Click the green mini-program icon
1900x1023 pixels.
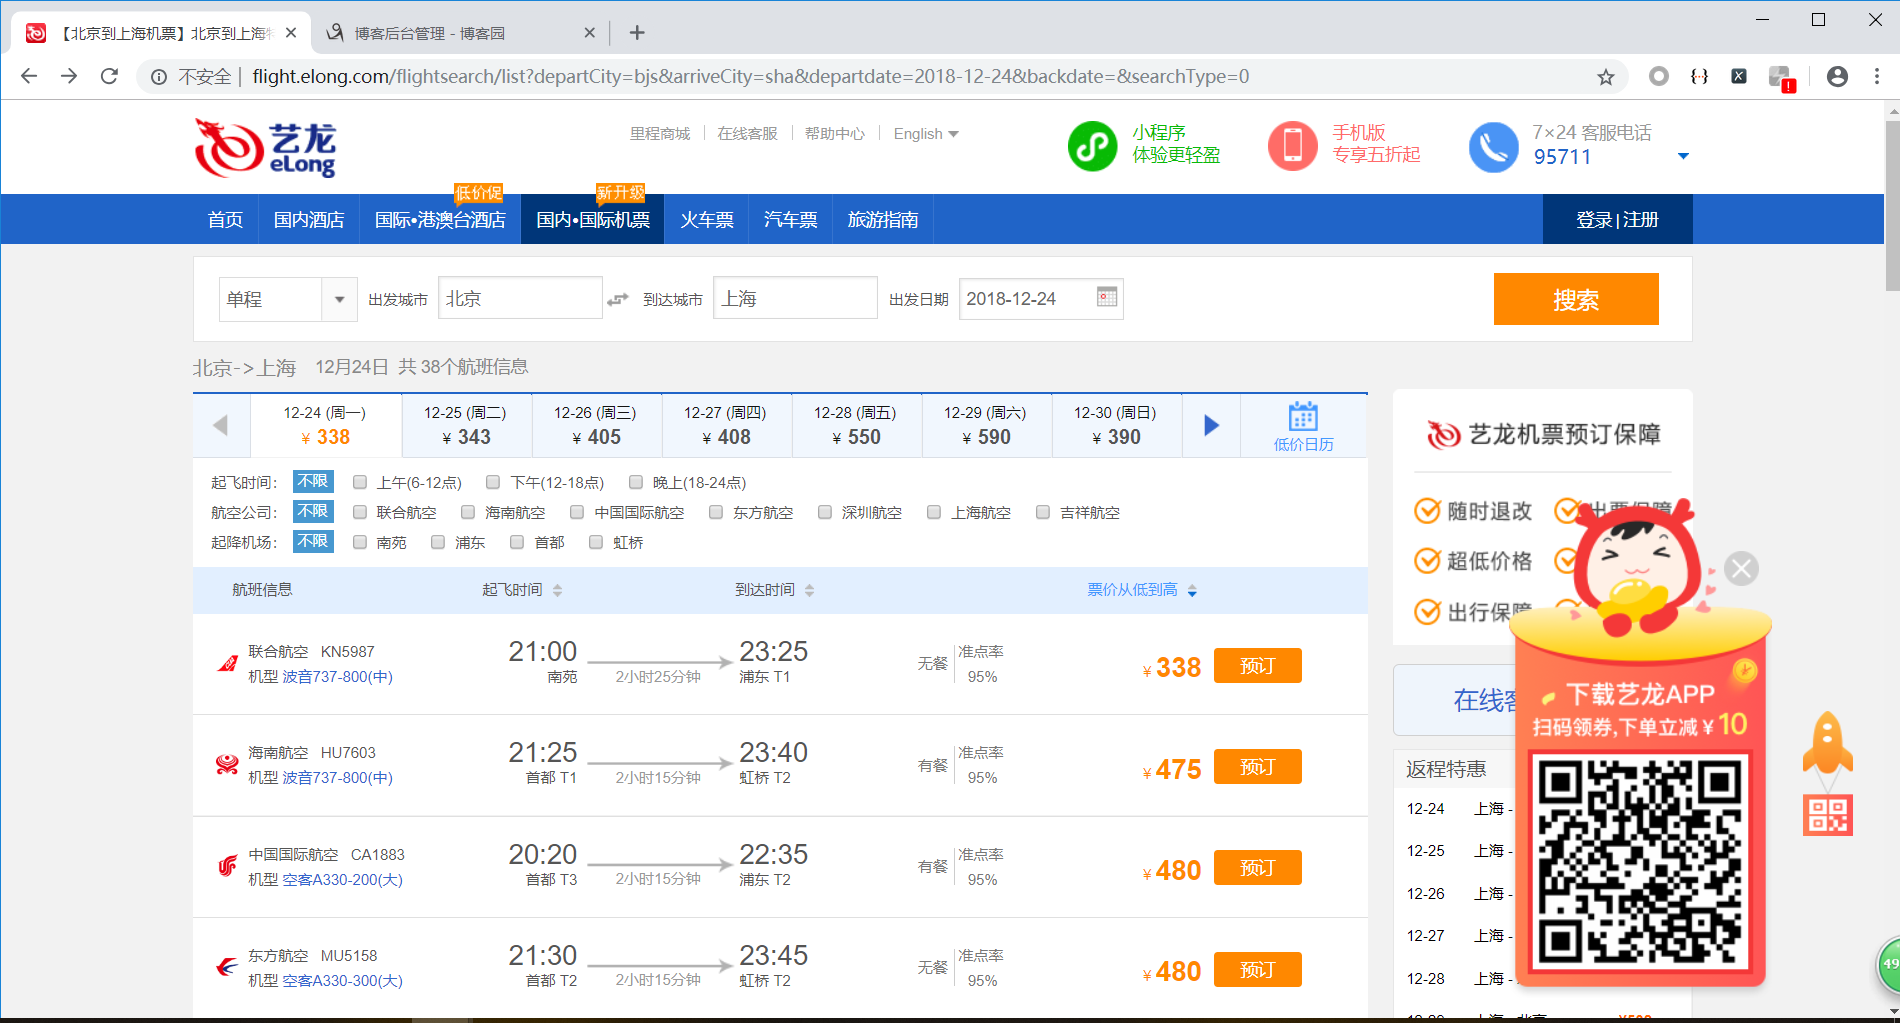1092,146
